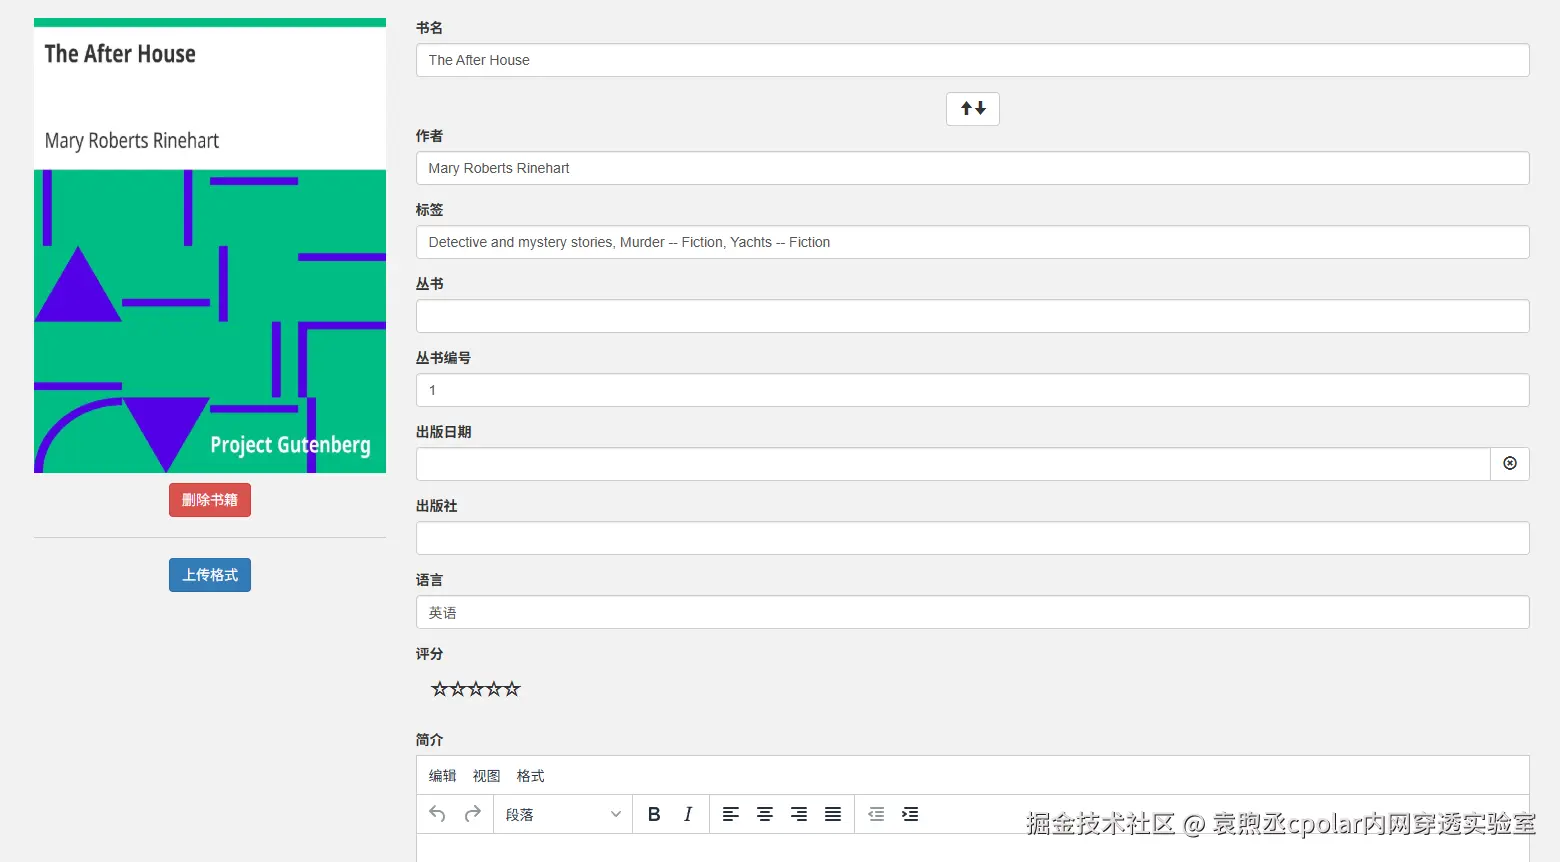Click the blue 上传格式 button
The image size is (1560, 862).
(x=210, y=575)
